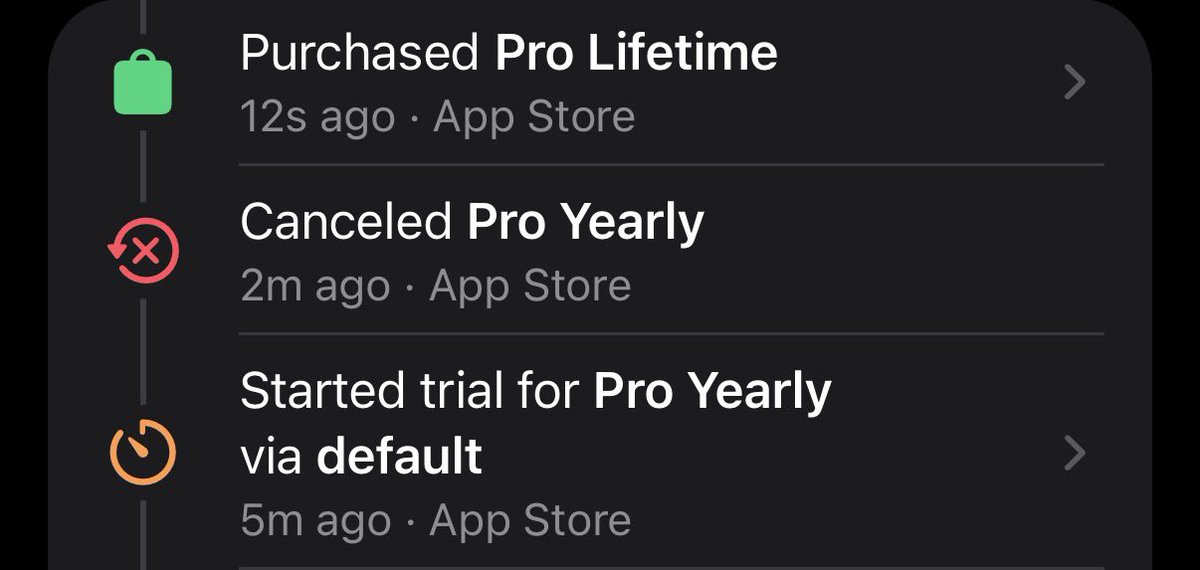
Task: Tap the red canceled subscription icon
Action: (142, 250)
